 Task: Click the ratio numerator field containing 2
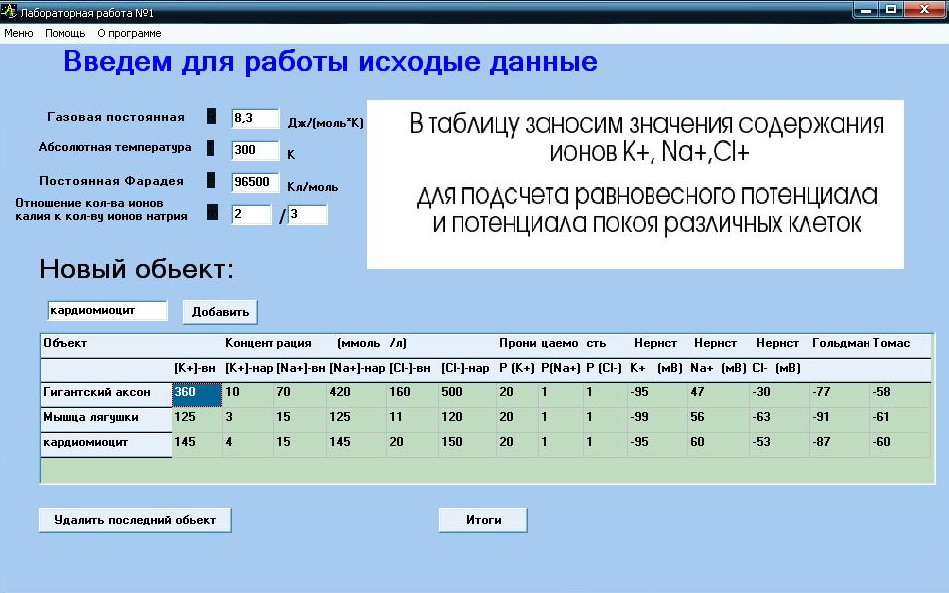[251, 214]
